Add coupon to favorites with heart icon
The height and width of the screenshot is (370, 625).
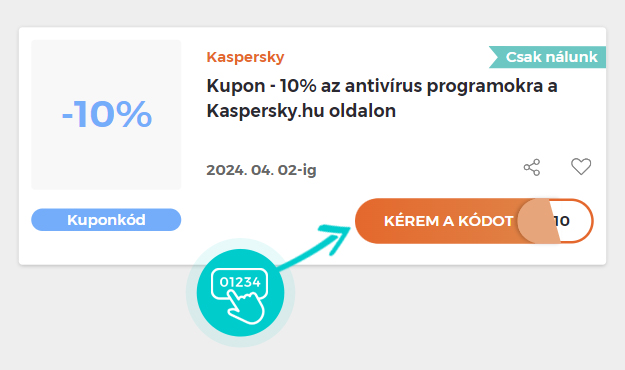click(581, 167)
